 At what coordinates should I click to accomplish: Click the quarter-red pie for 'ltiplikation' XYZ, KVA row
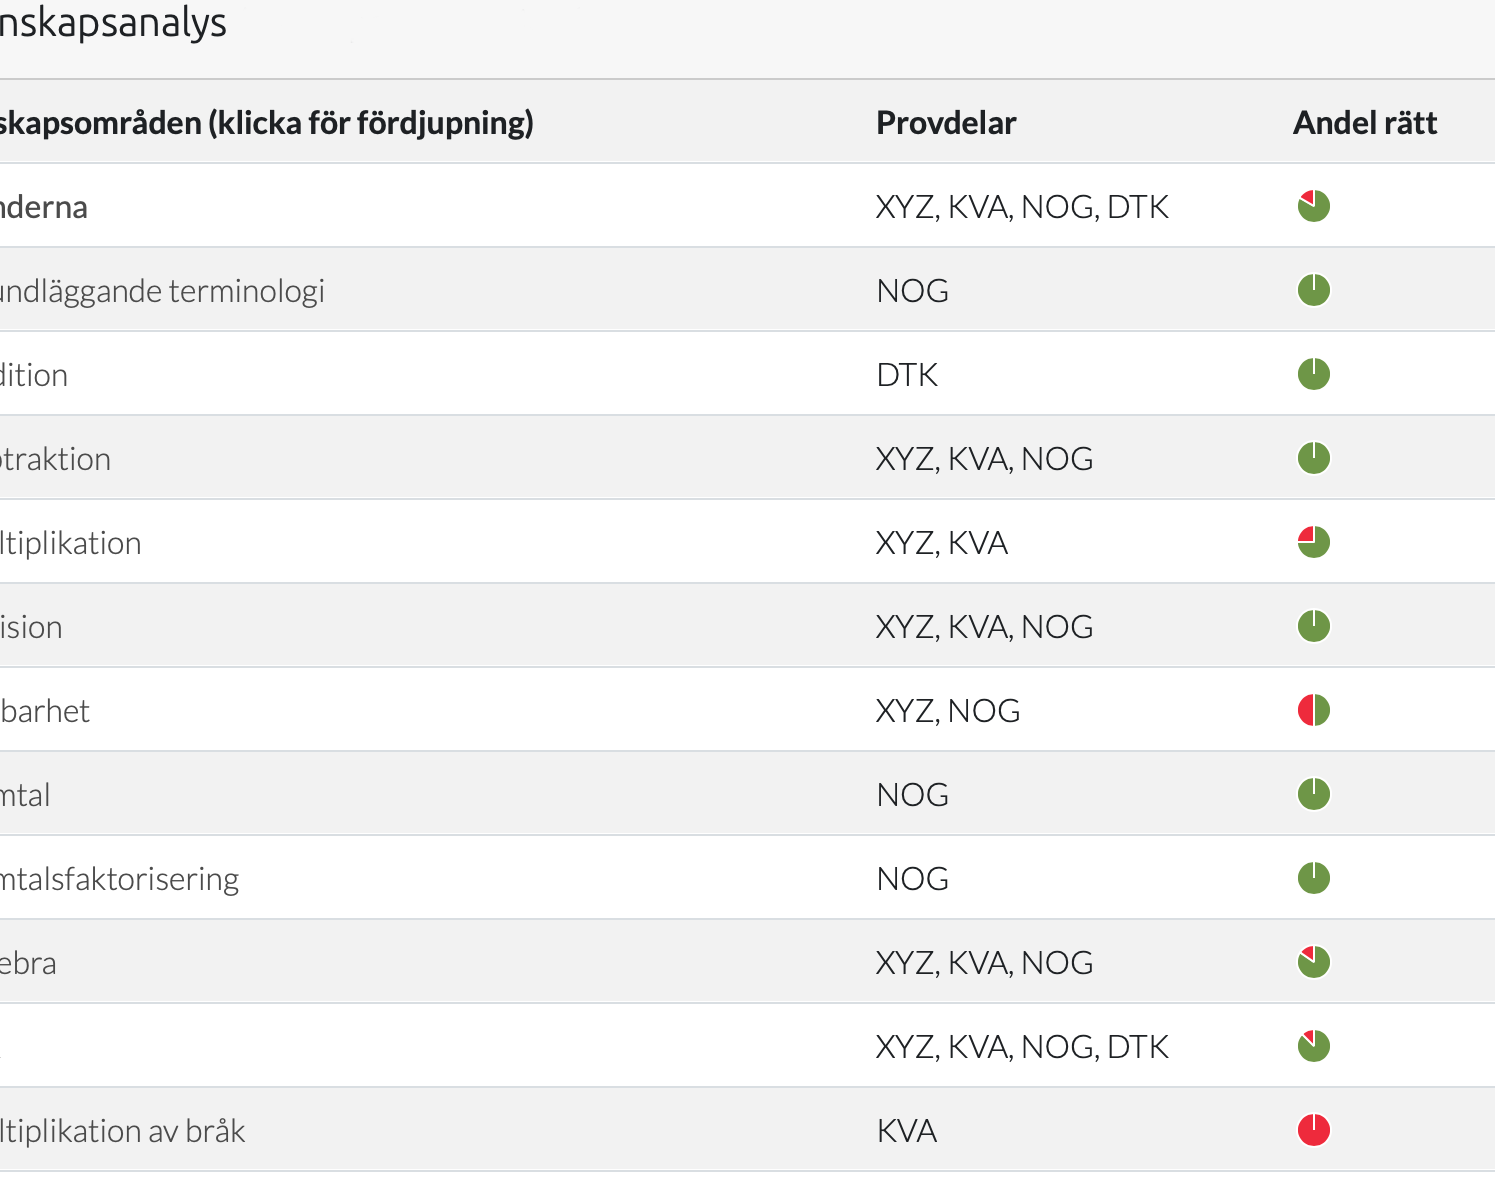click(x=1313, y=542)
